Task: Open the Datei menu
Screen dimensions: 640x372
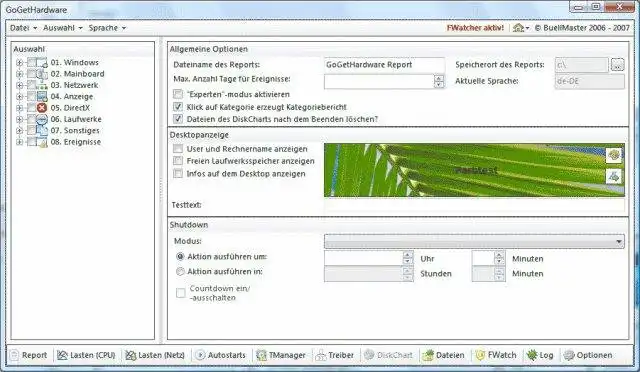Action: (x=23, y=28)
